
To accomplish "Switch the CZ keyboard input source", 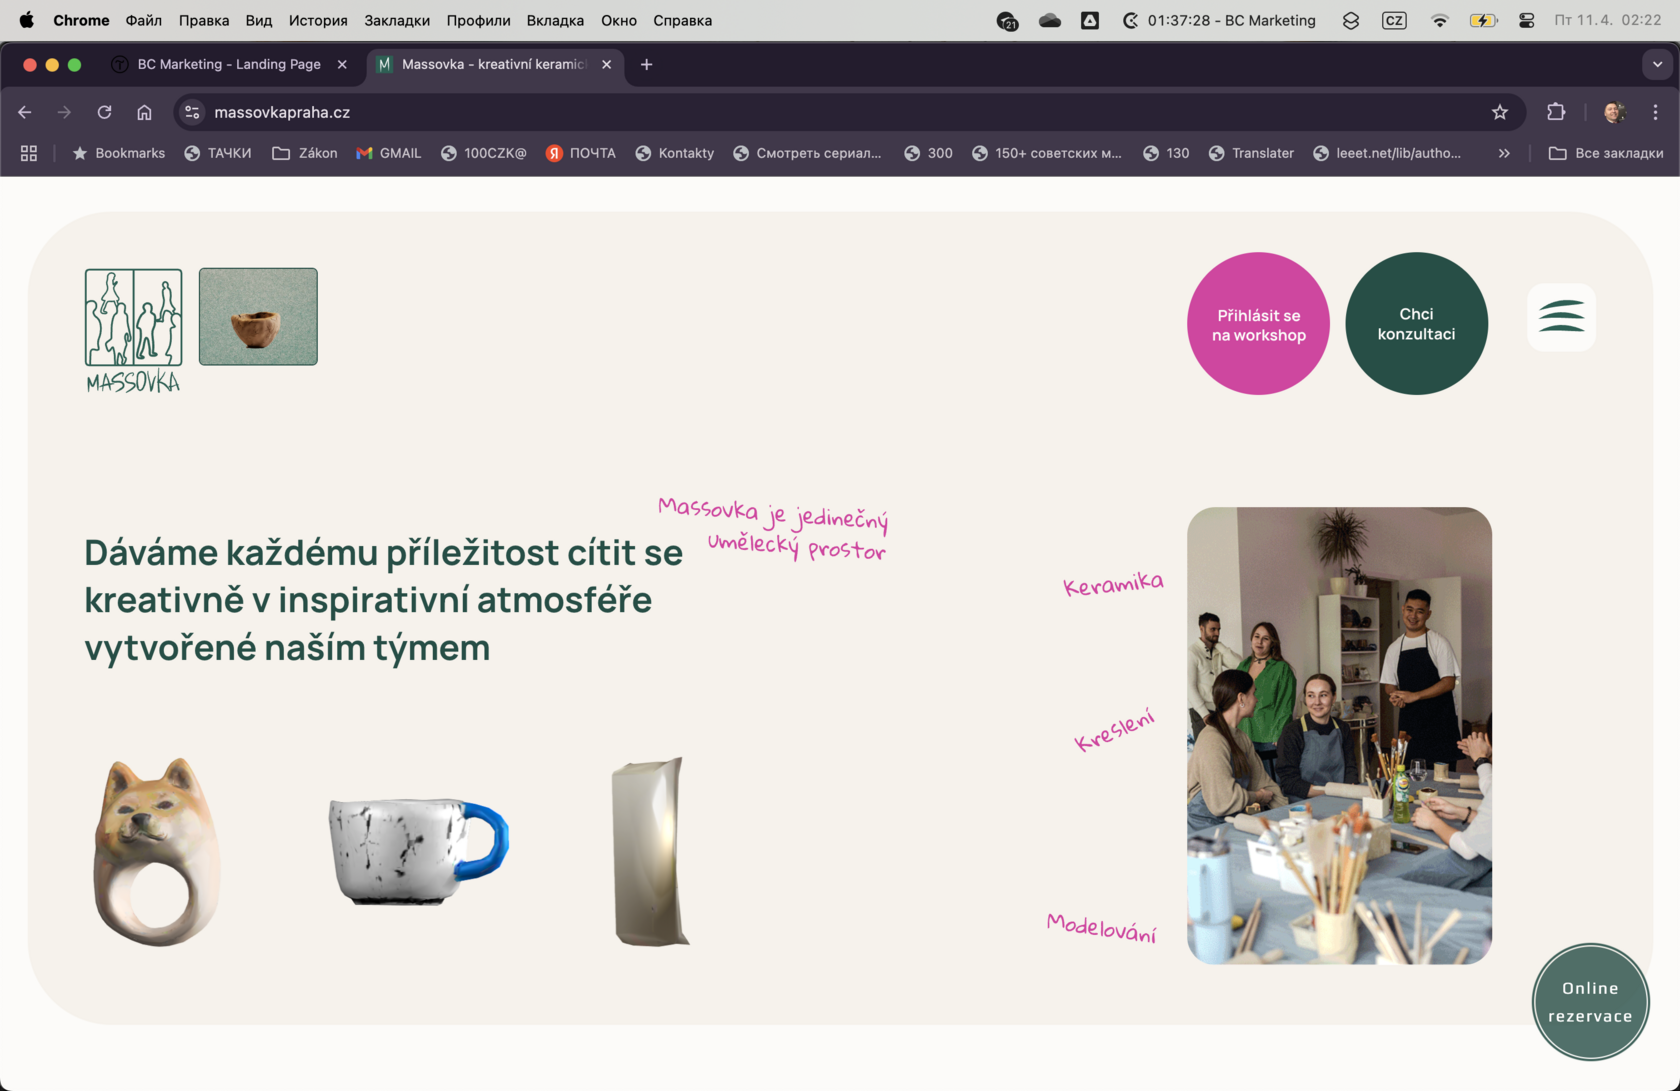I will [x=1394, y=20].
